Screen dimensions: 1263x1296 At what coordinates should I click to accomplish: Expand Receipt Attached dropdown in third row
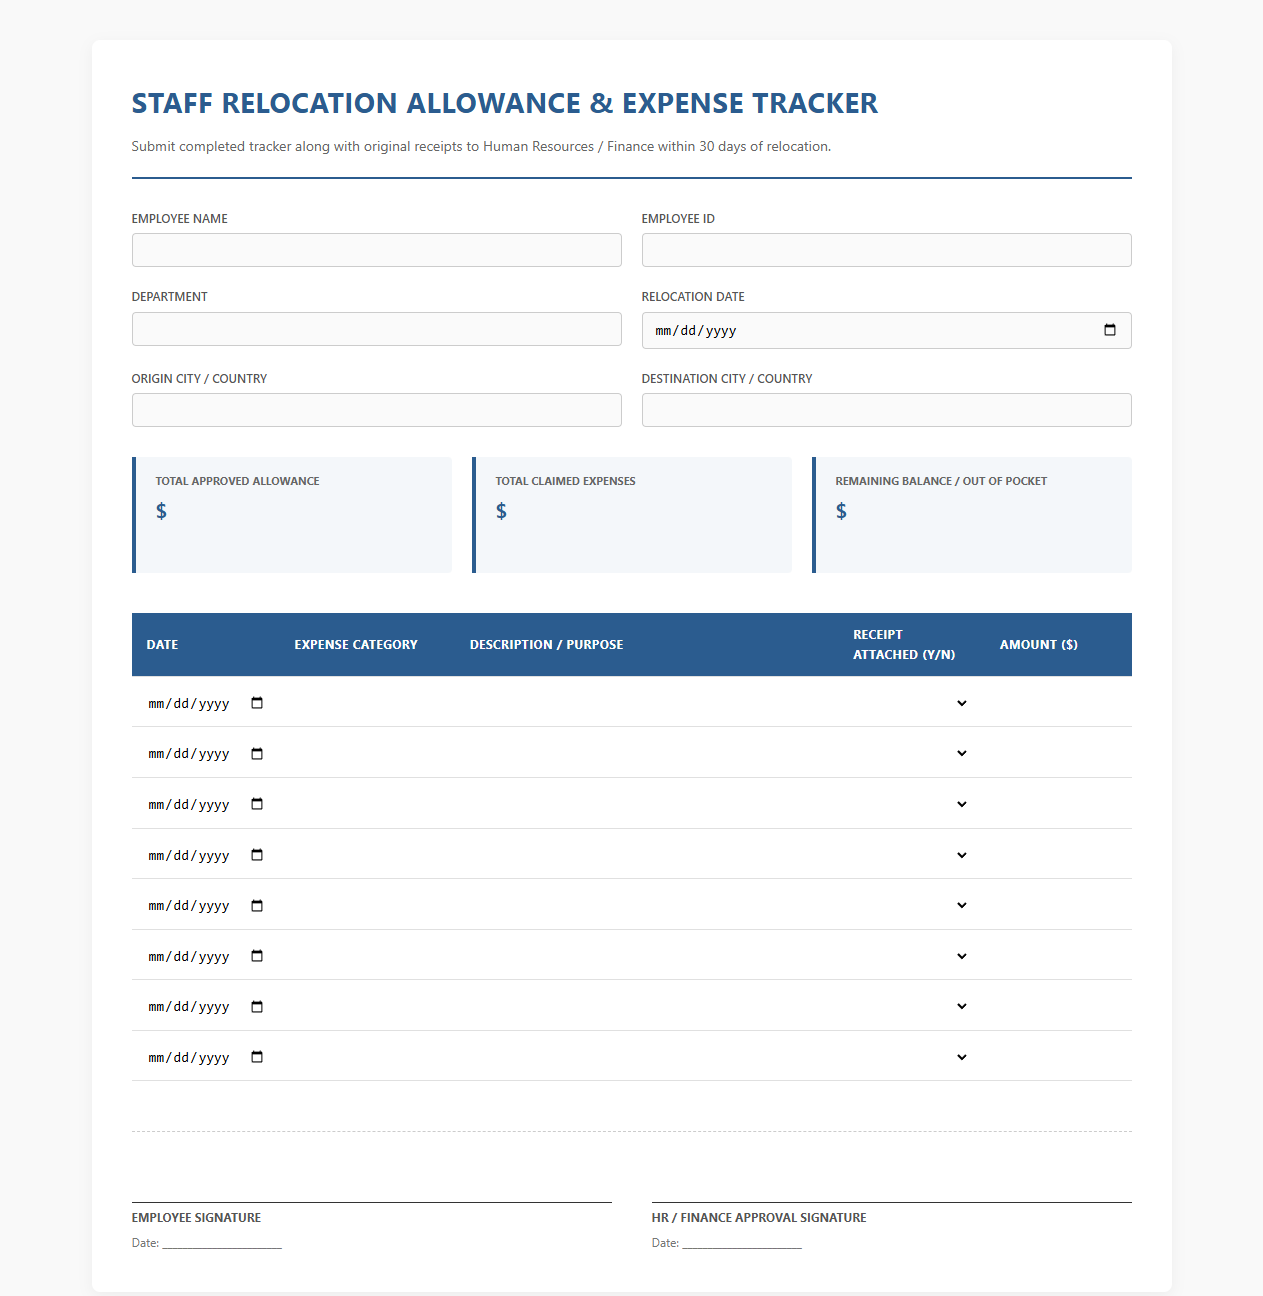click(911, 804)
